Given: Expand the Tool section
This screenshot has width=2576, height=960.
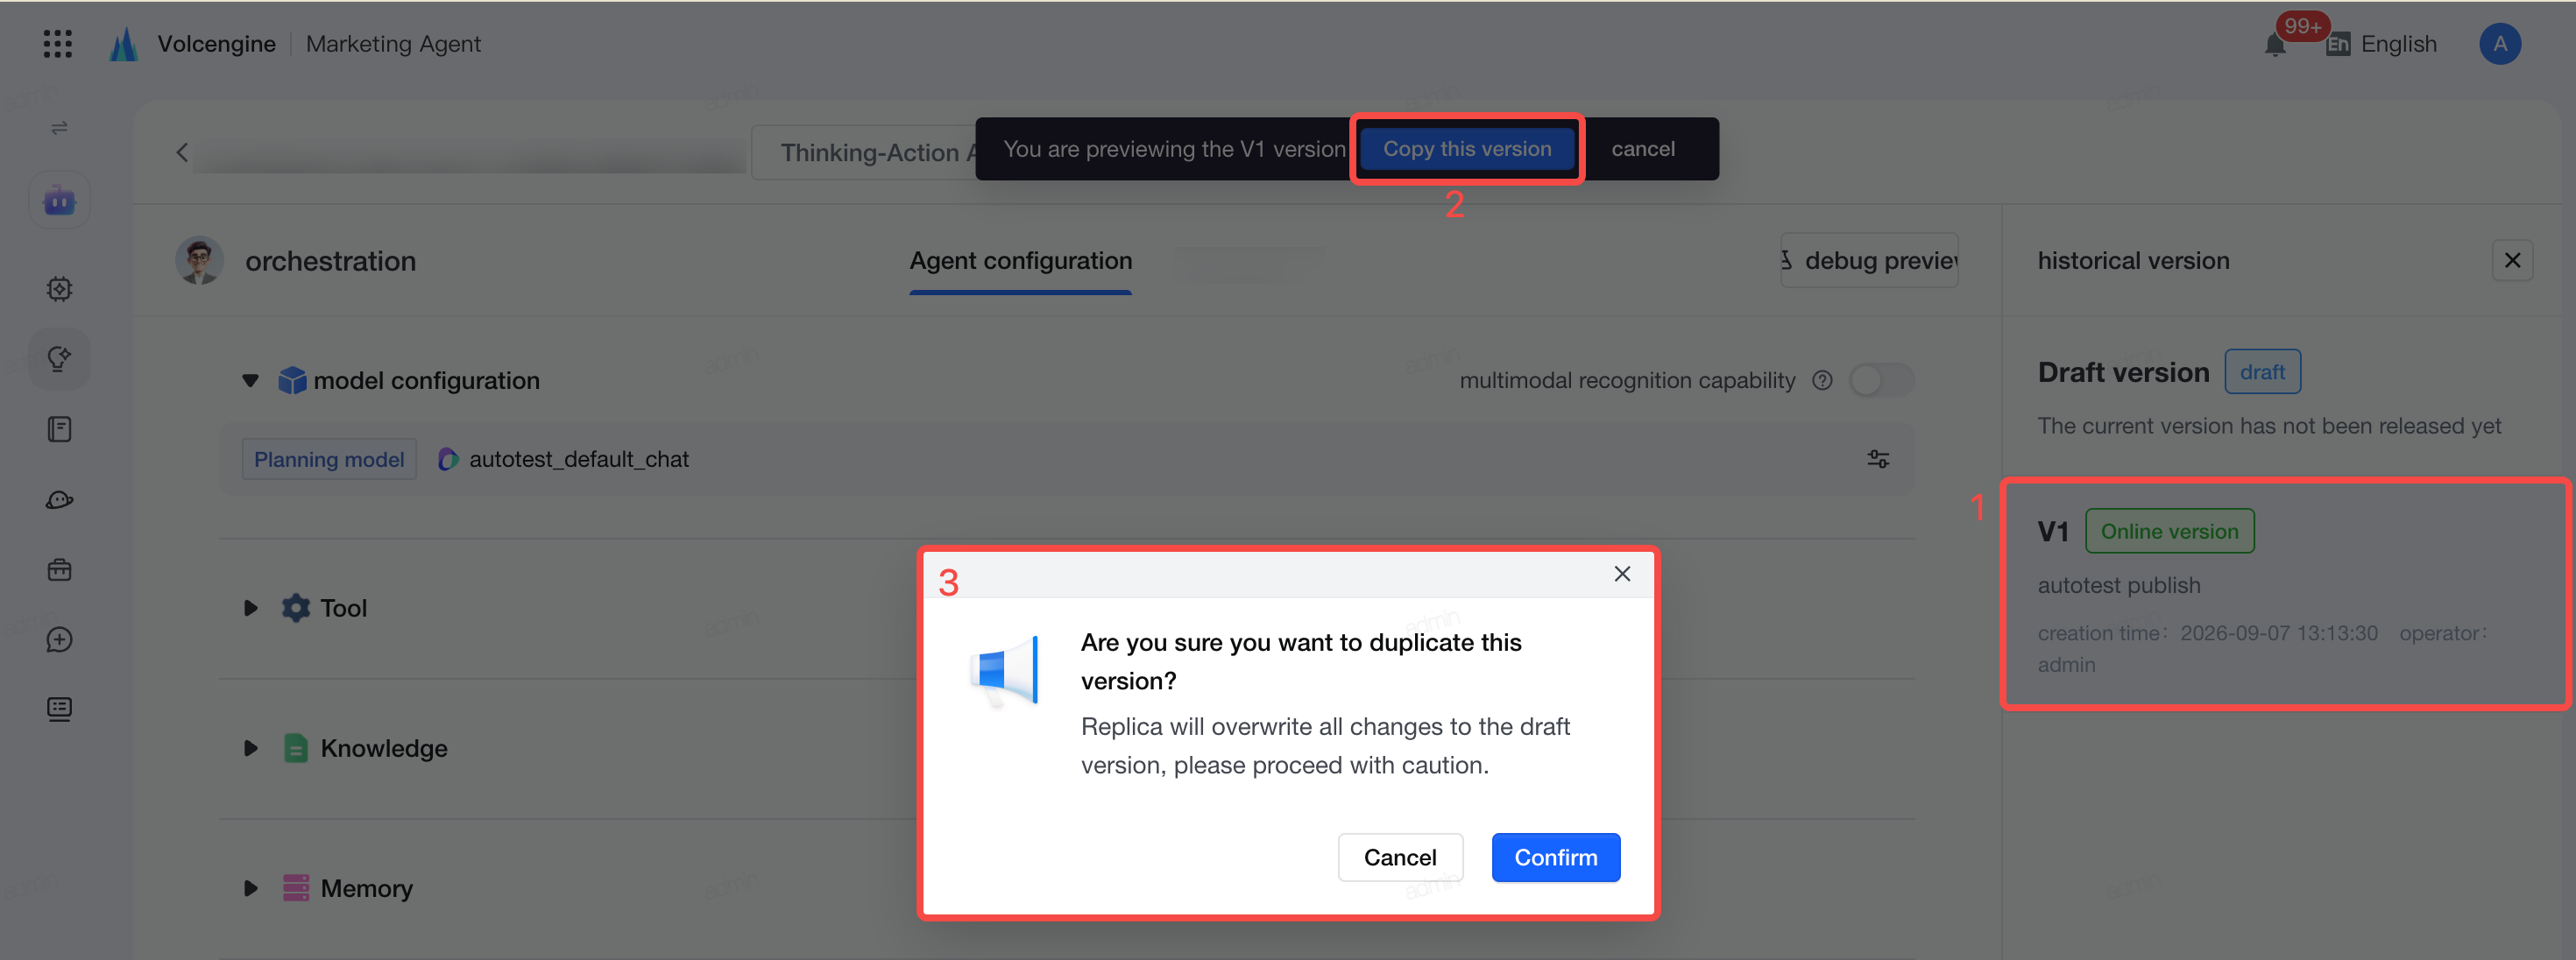Looking at the screenshot, I should 250,608.
